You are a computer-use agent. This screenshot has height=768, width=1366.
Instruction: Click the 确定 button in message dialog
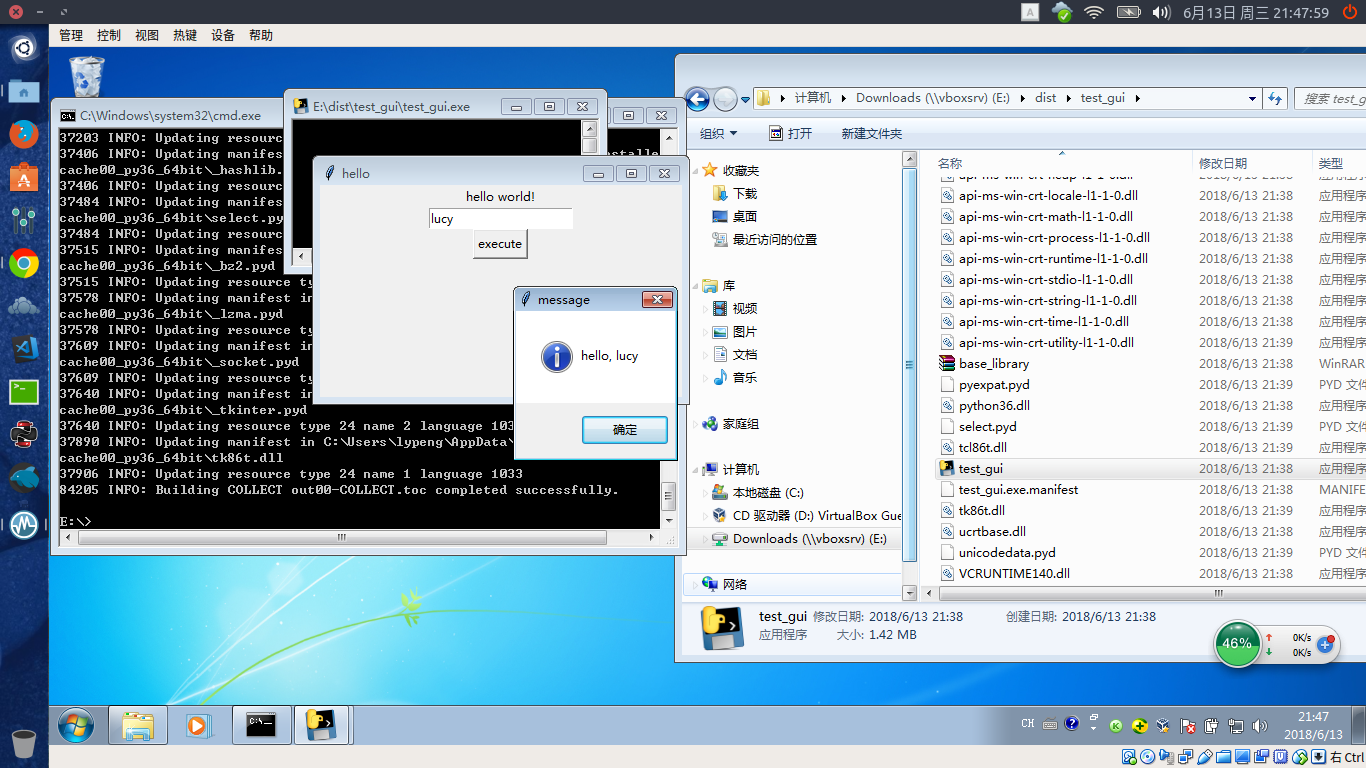[x=624, y=430]
